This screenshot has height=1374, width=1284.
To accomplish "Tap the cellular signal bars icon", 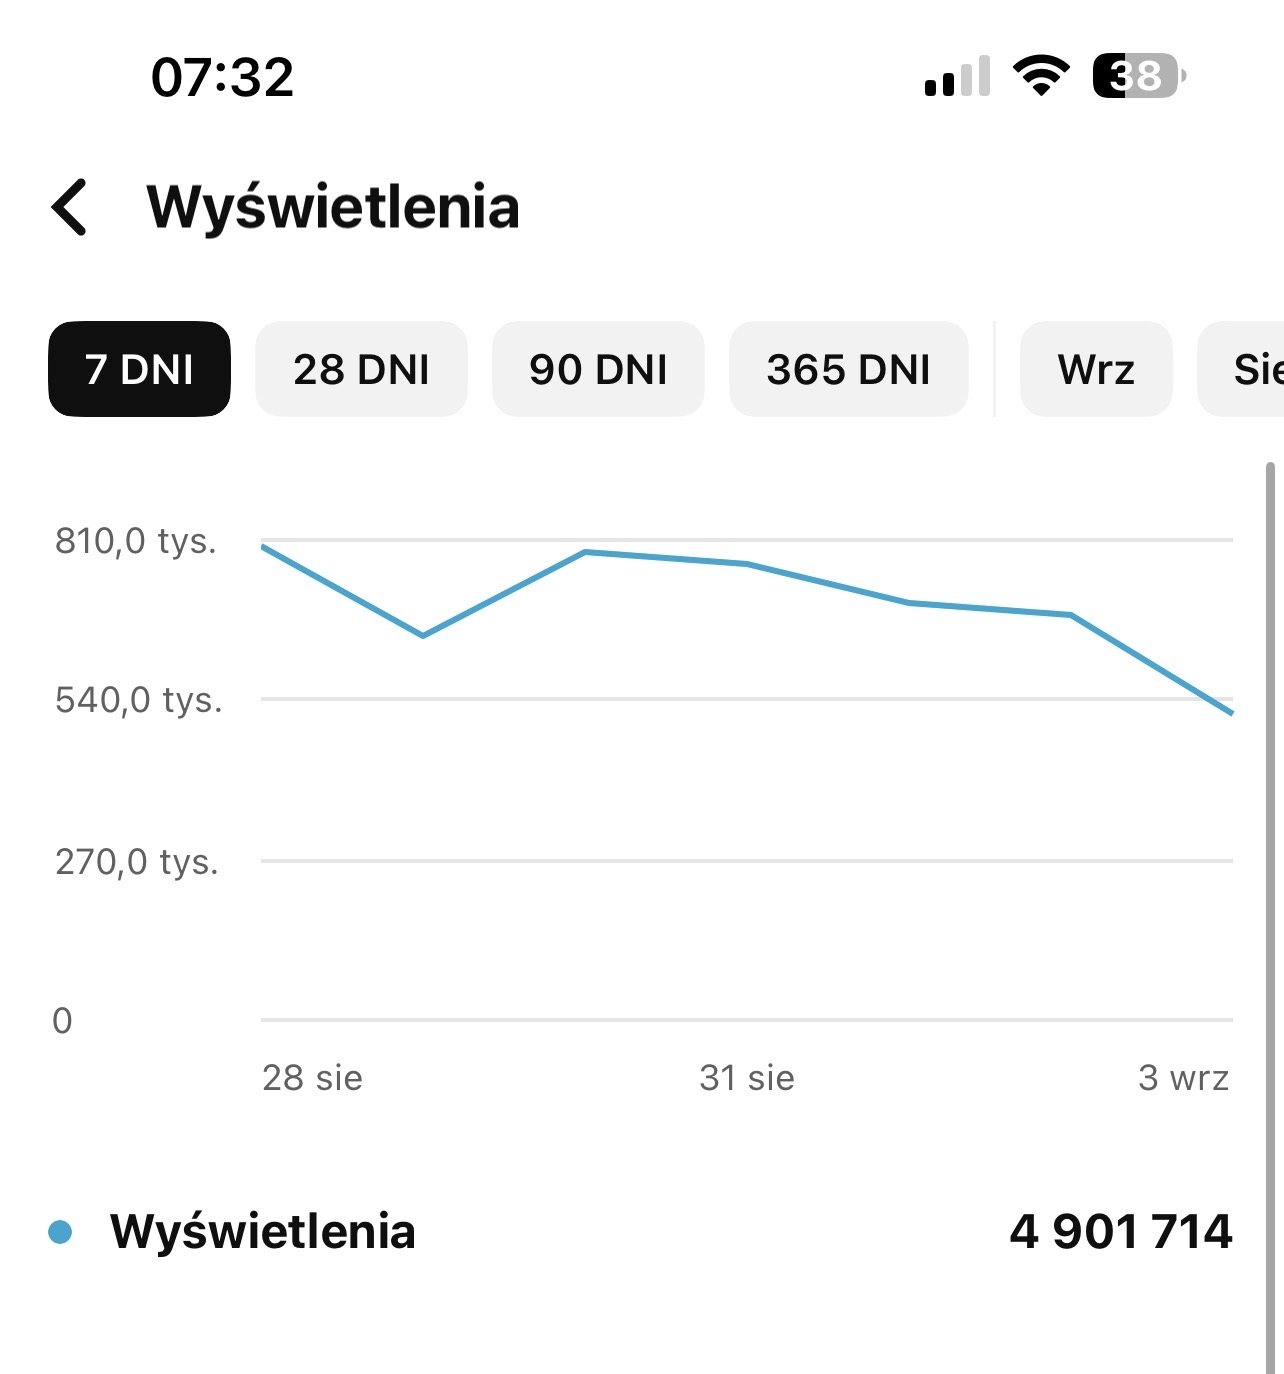I will (958, 76).
